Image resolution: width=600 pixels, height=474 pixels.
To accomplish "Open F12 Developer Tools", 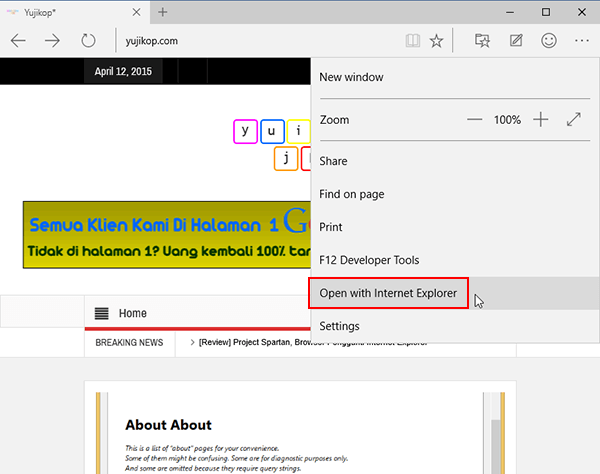I will [455, 260].
